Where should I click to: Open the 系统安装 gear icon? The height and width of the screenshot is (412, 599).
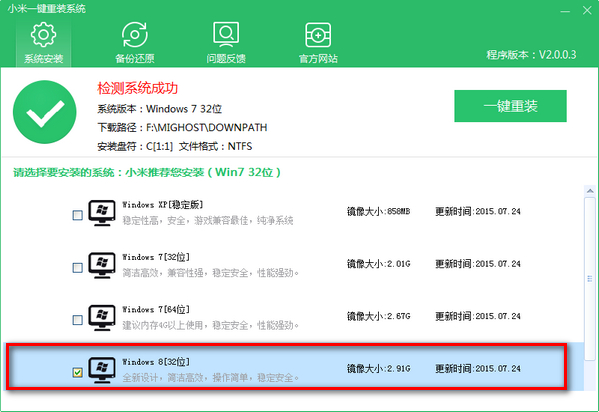tap(44, 35)
